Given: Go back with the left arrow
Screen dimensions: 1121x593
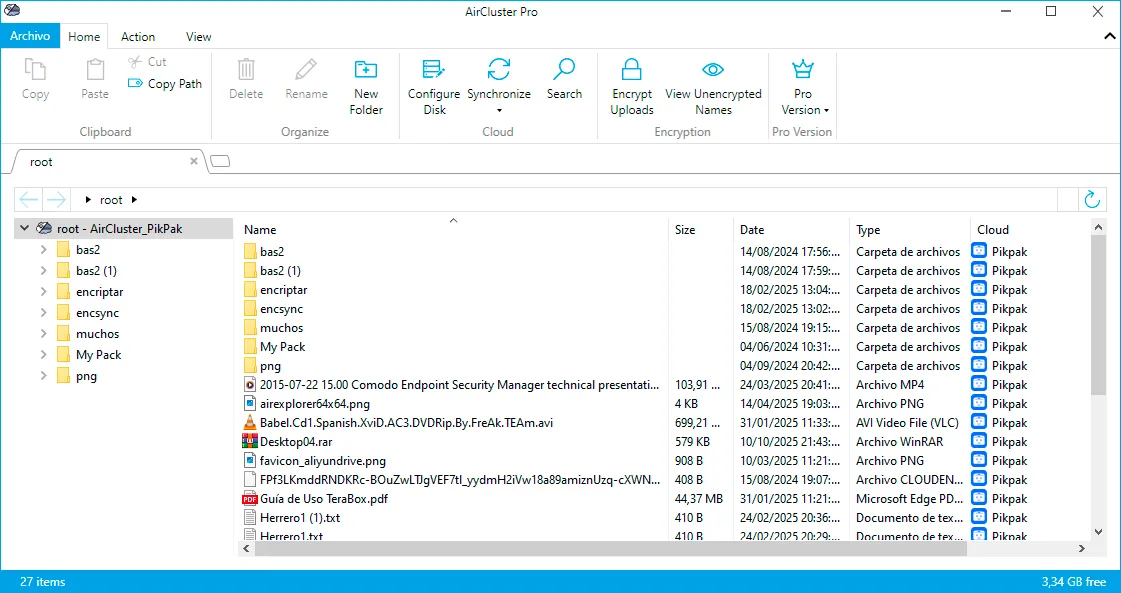Looking at the screenshot, I should pyautogui.click(x=29, y=200).
